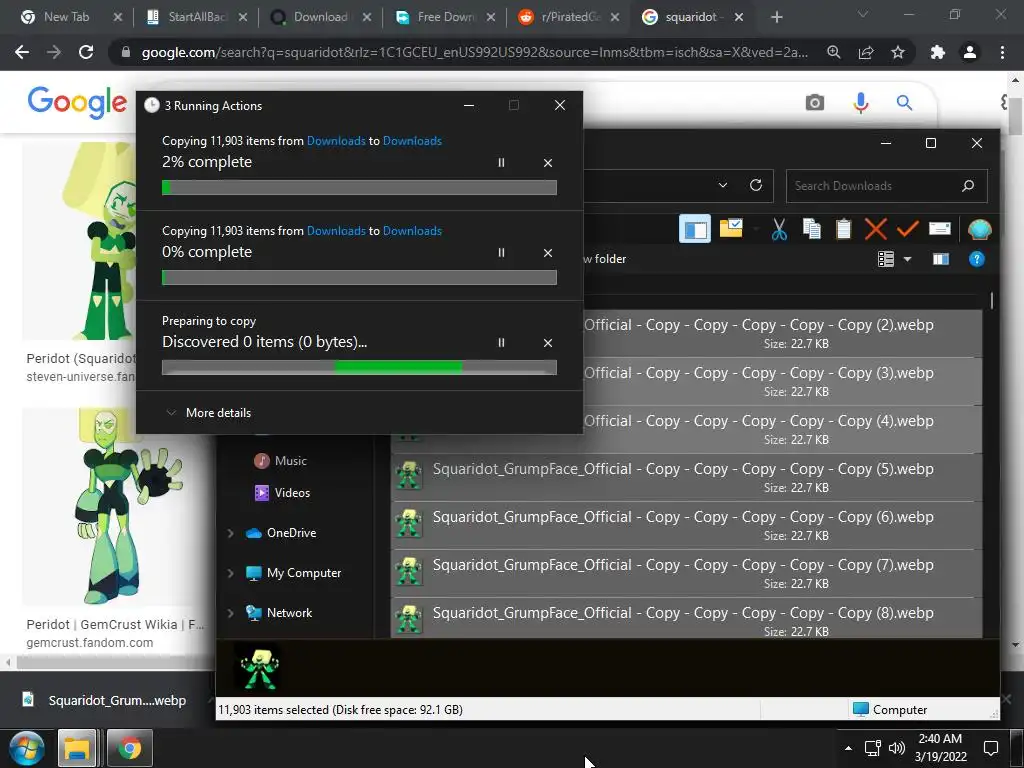The height and width of the screenshot is (768, 1024).
Task: Click the orange checkmark Properties icon
Action: pyautogui.click(x=907, y=229)
